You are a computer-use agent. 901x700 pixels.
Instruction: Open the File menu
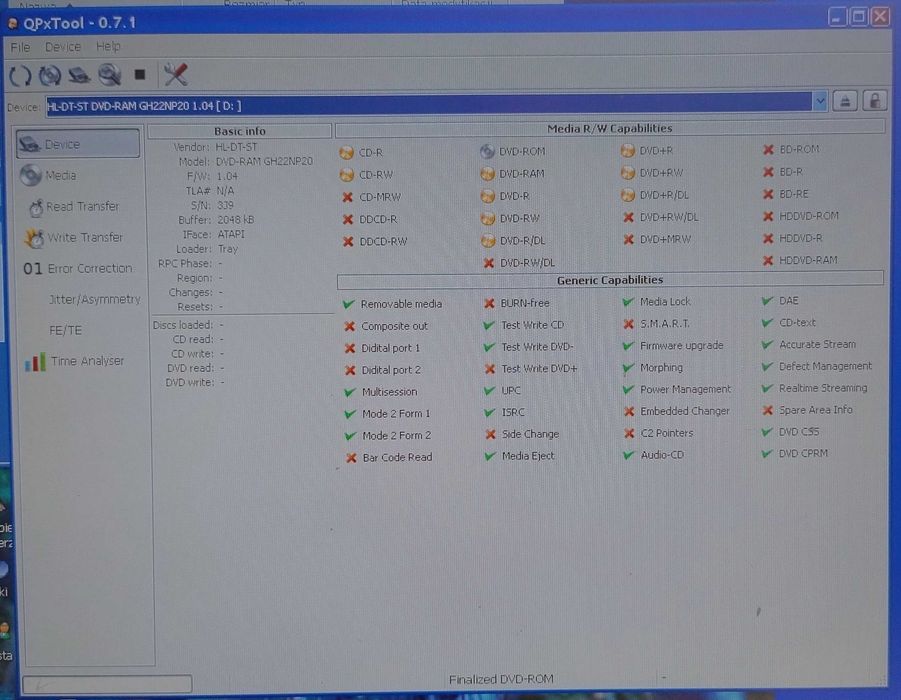click(x=20, y=47)
